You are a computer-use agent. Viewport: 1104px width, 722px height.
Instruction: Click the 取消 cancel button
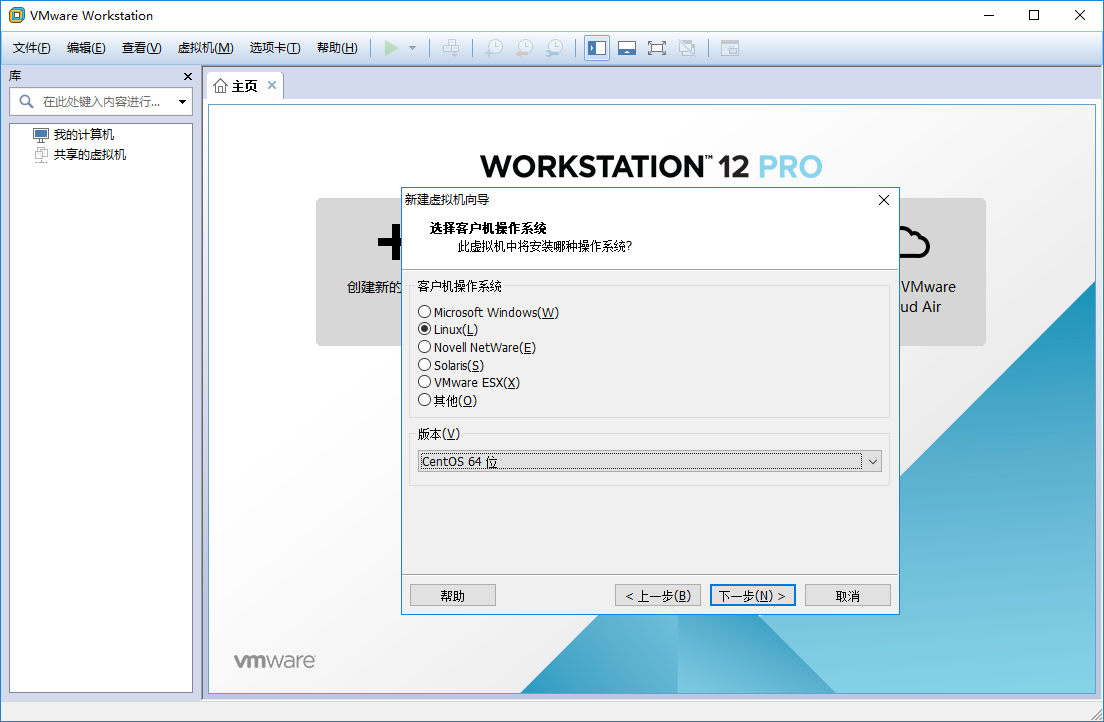(848, 595)
